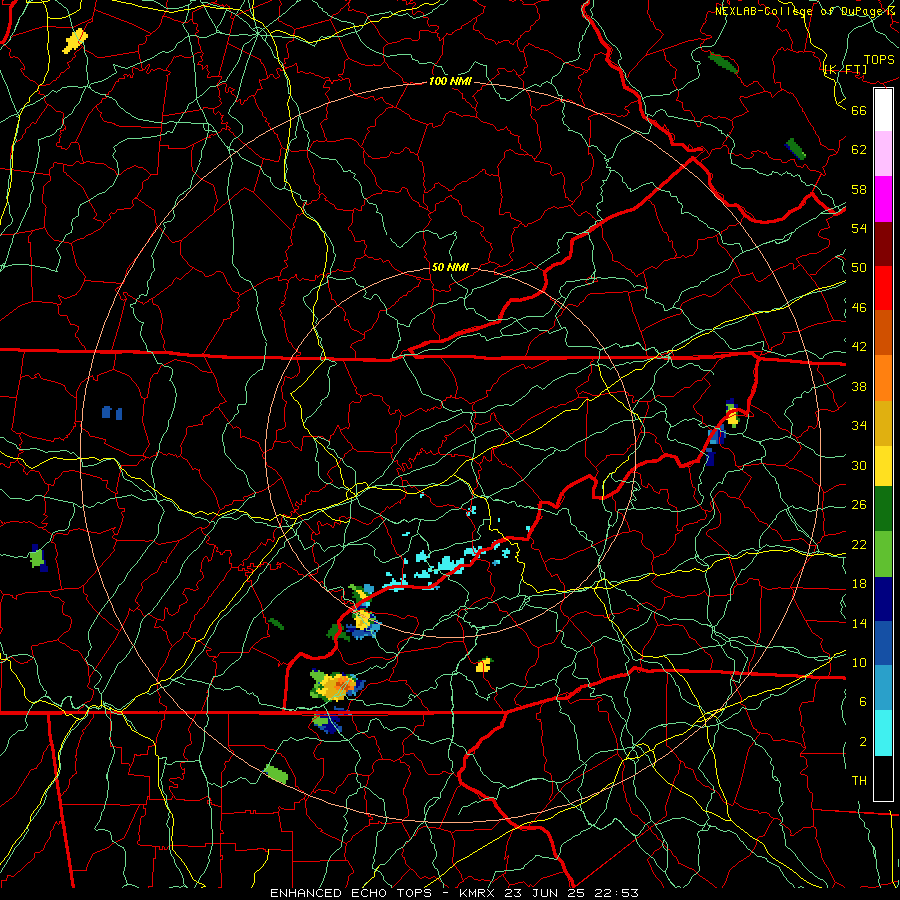Click the dark red legend swatch
Screen dimensions: 900x900
pos(883,243)
